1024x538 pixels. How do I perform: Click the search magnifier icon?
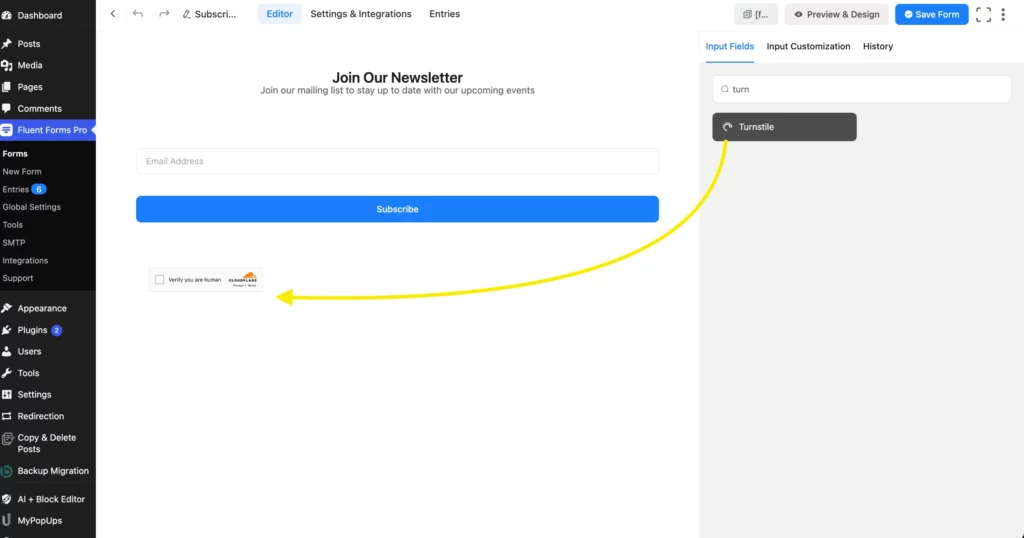pos(725,89)
